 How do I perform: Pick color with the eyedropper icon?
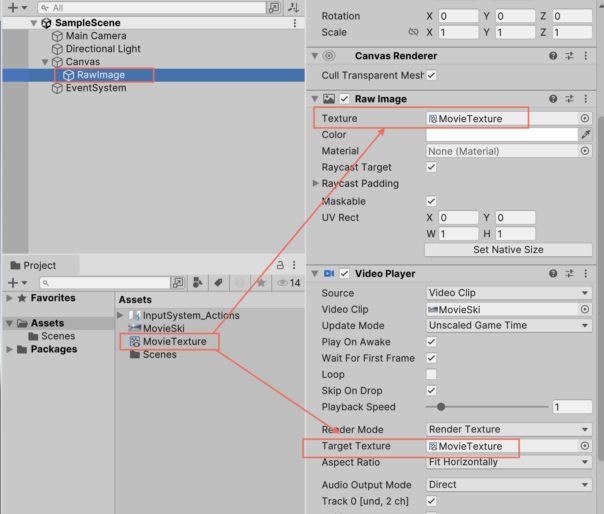point(586,134)
